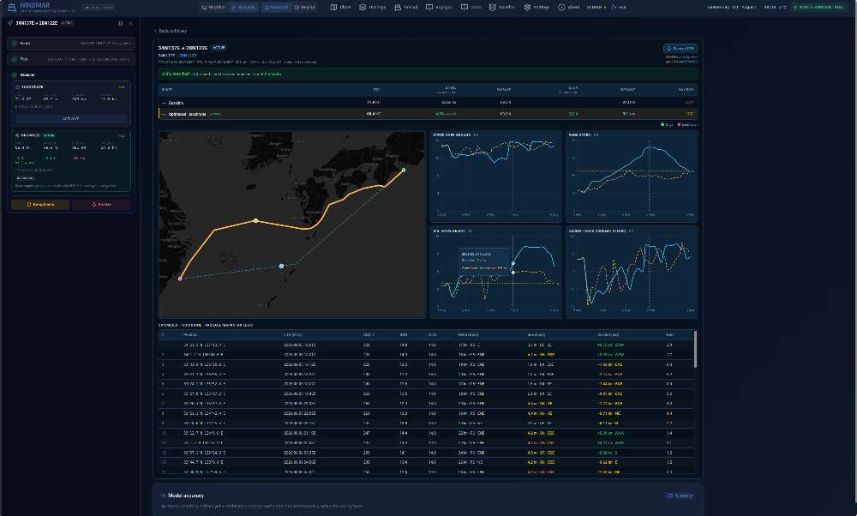Click the blue waypoint on the dashed baseline route
This screenshot has height=516, width=857.
point(281,266)
